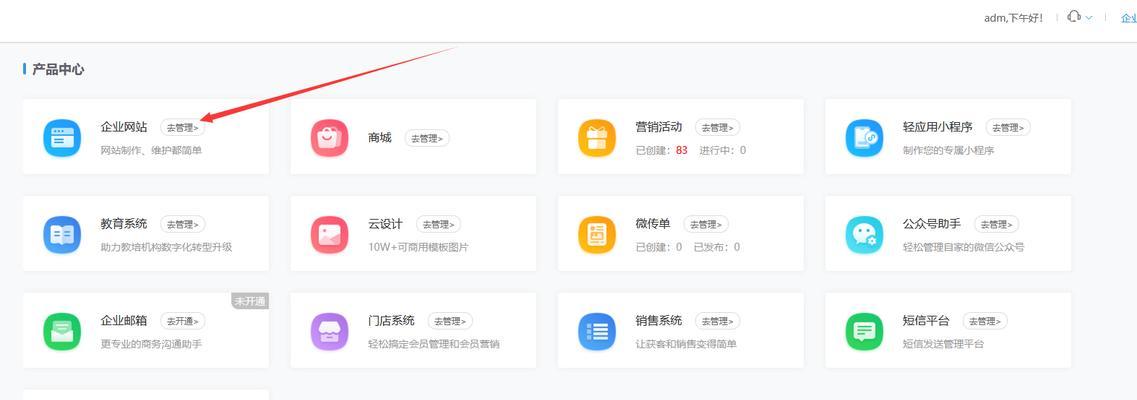Open the 商城 shopping bag icon
1137x400 pixels.
pos(330,138)
